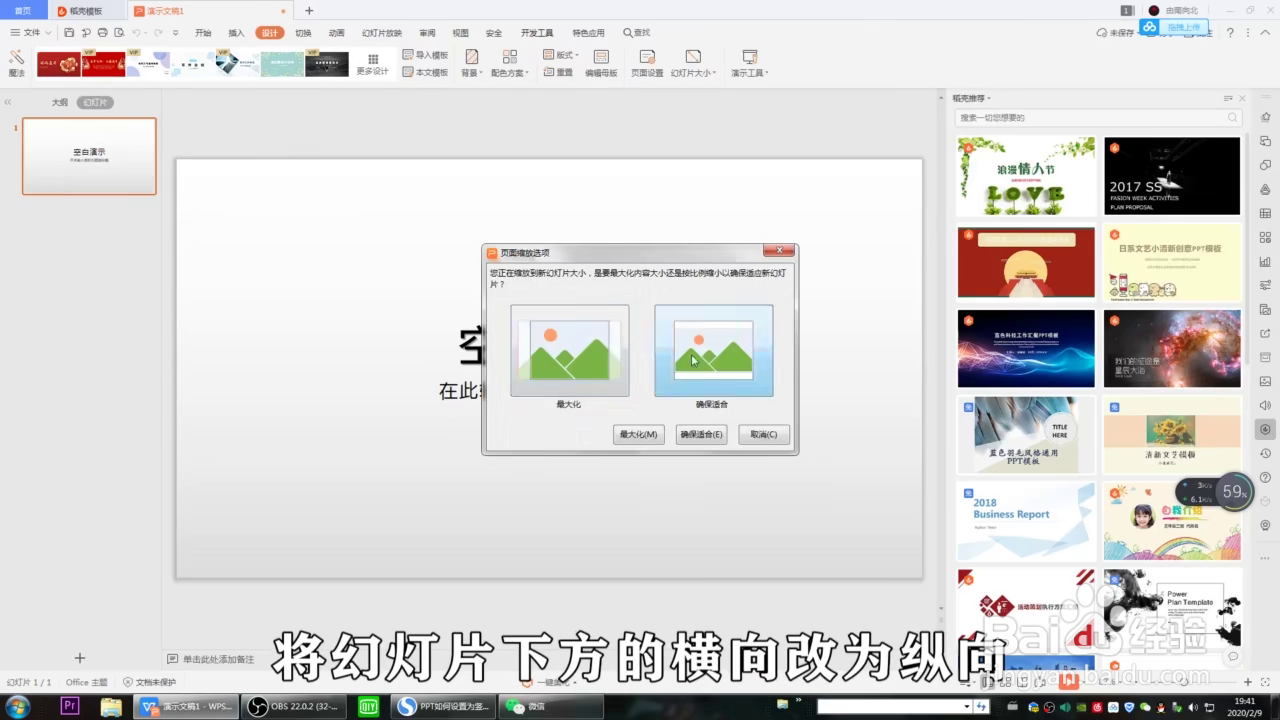Add a new document tab with plus

tap(309, 11)
